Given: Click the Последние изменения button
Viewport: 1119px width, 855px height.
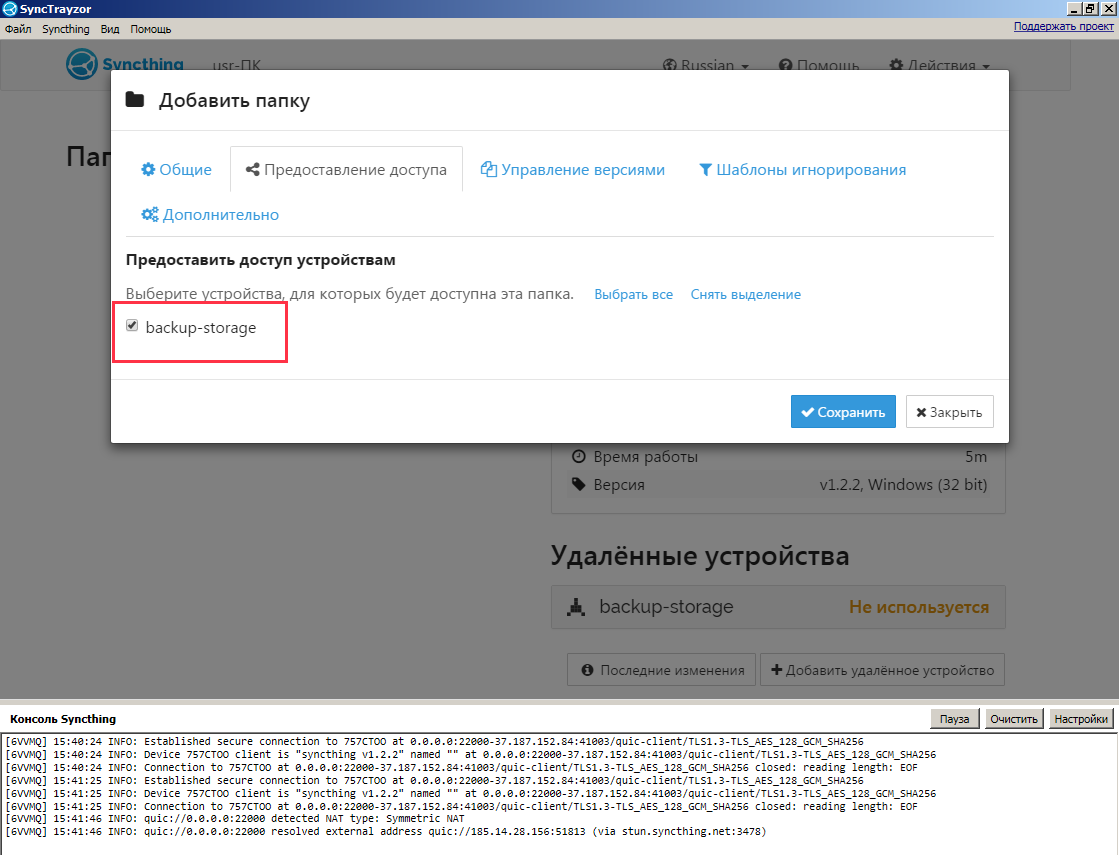Looking at the screenshot, I should pos(662,670).
